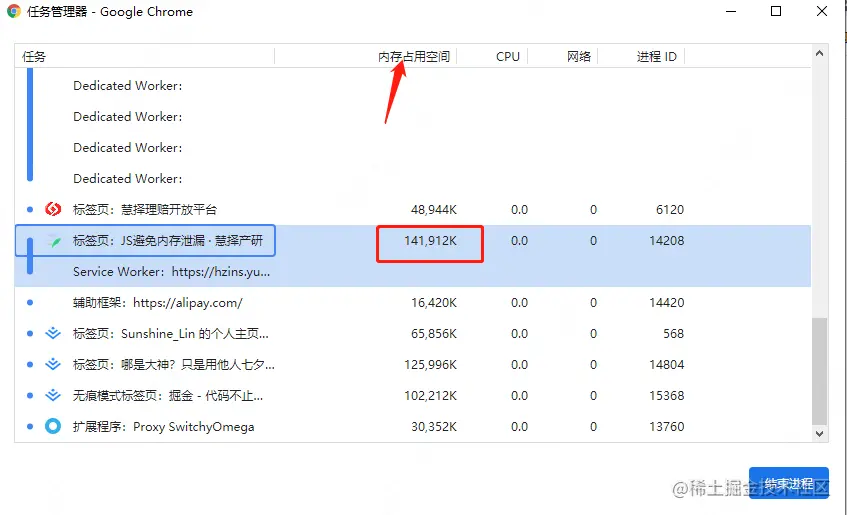The image size is (847, 515).
Task: Click the memory value 30,352K
Action: click(x=434, y=427)
